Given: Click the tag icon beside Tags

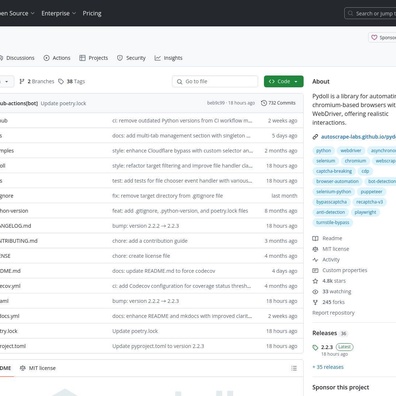Looking at the screenshot, I should click(x=61, y=81).
